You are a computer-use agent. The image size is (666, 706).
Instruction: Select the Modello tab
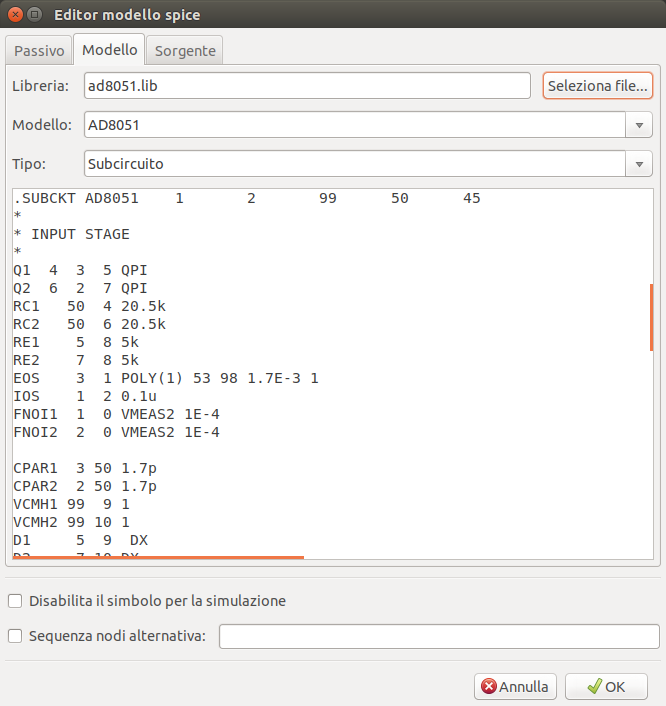[x=109, y=50]
